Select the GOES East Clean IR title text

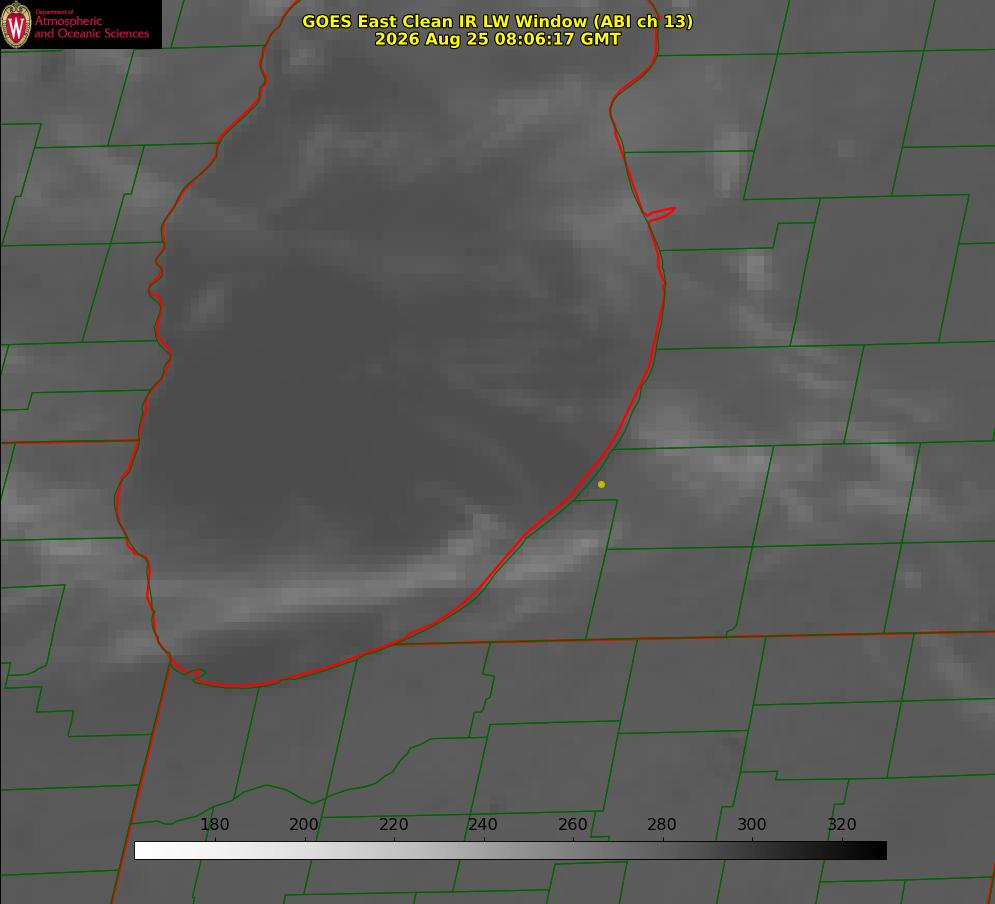coord(497,21)
